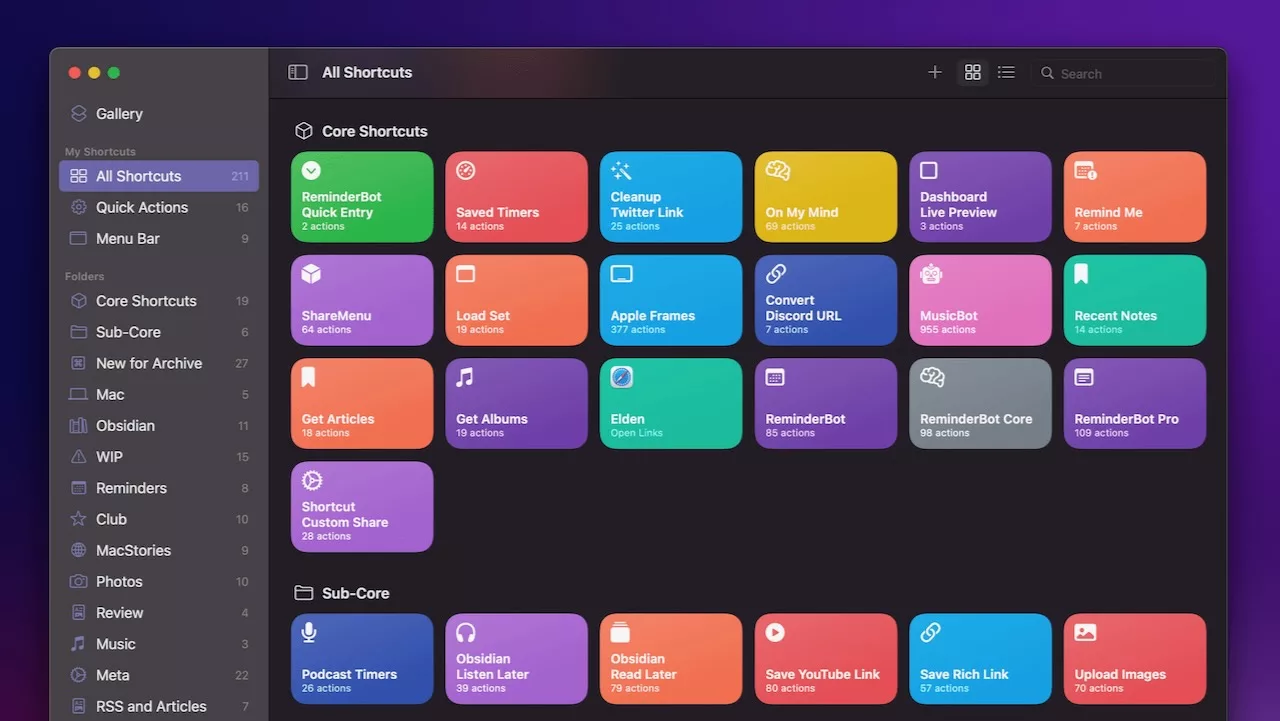Screen dimensions: 1280x721
Task: Click Save YouTube Link play icon
Action: 775,632
